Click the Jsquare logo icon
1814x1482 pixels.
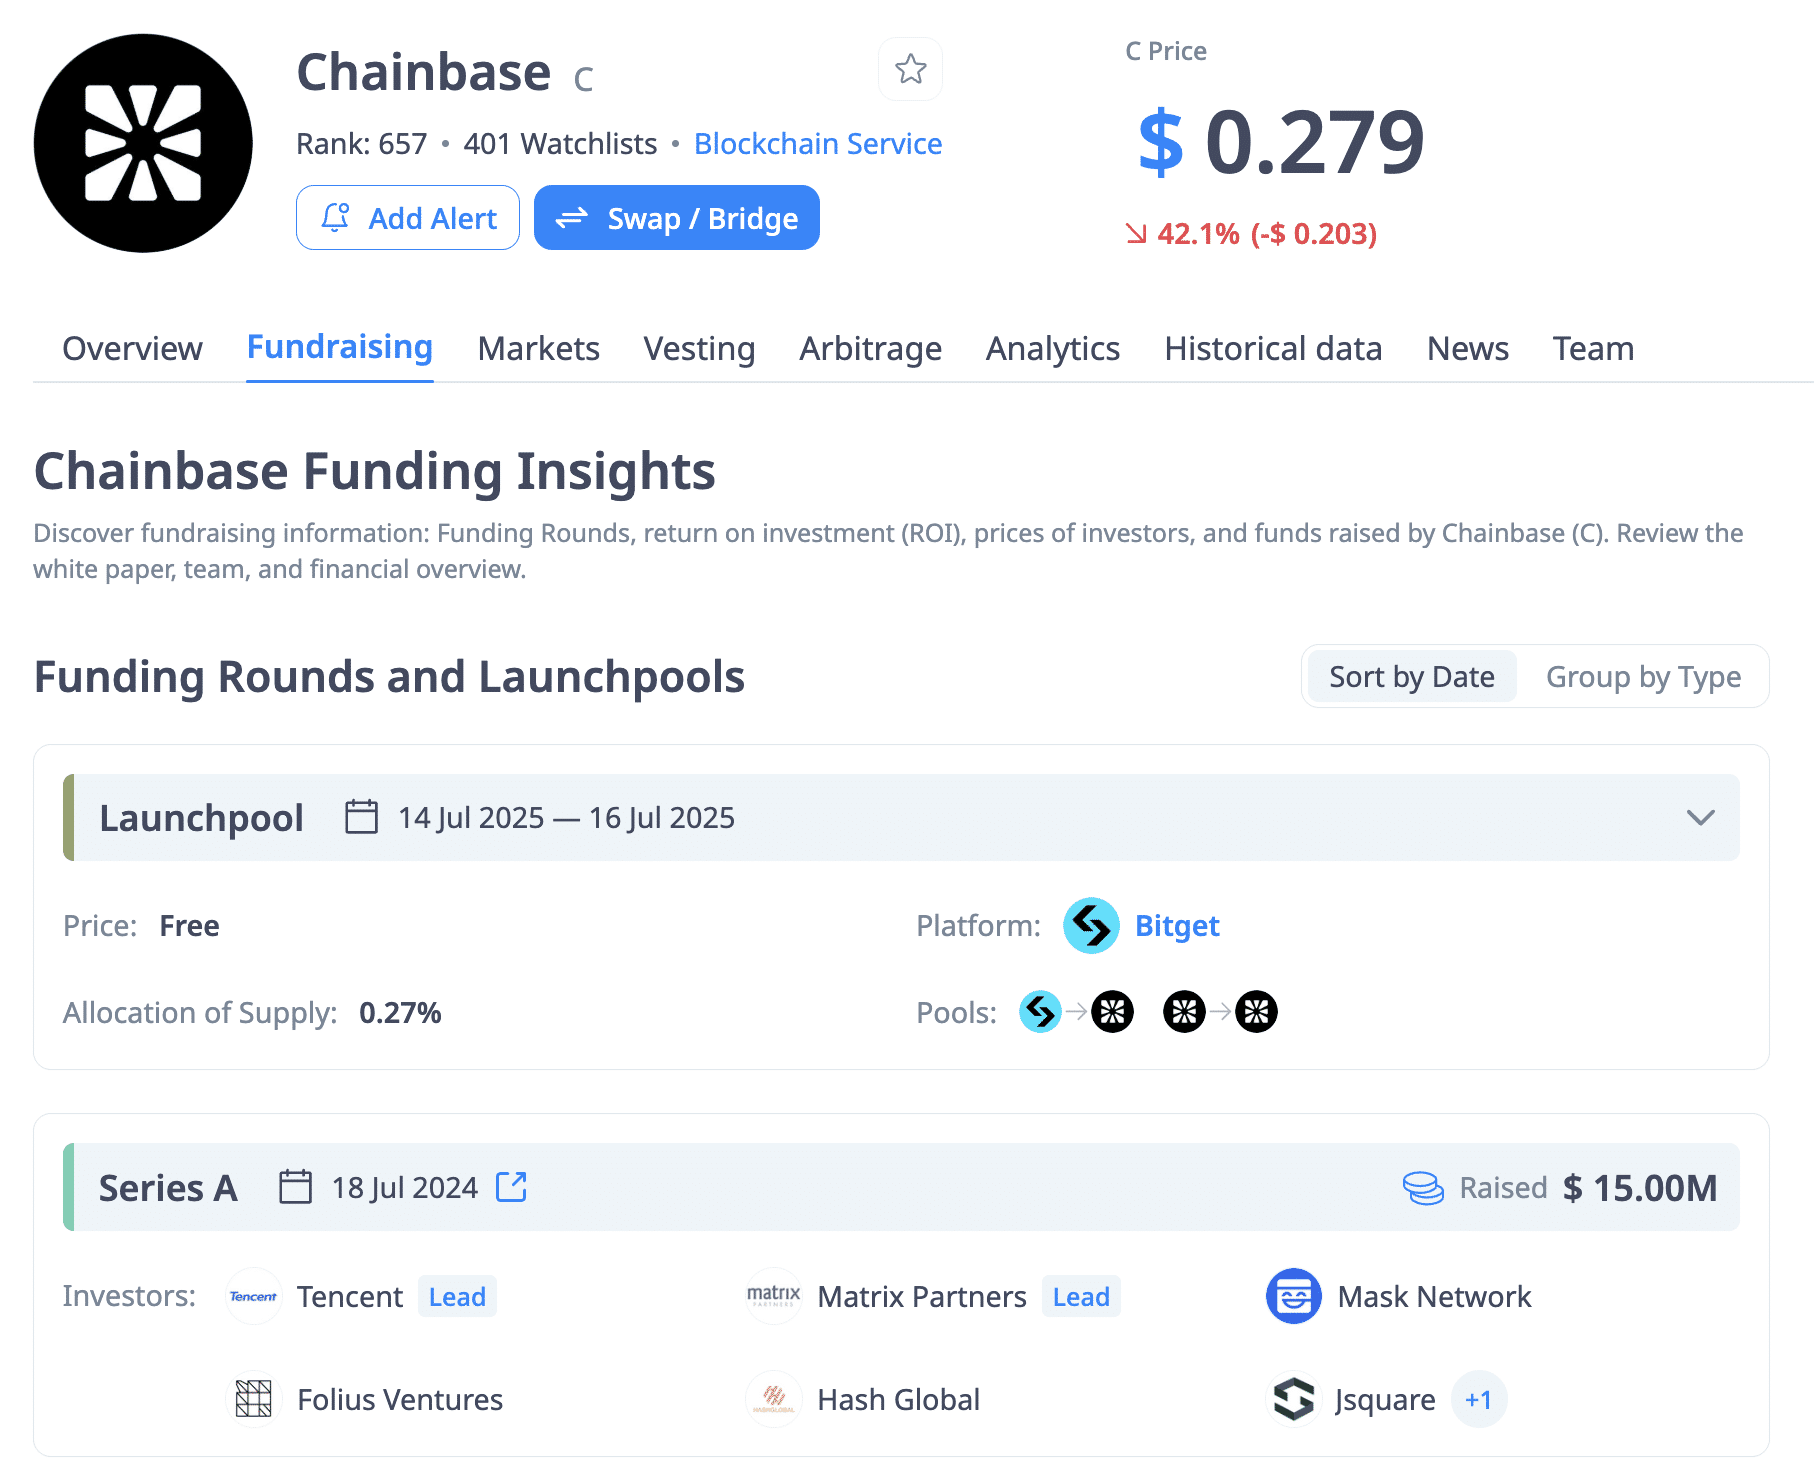[1293, 1399]
